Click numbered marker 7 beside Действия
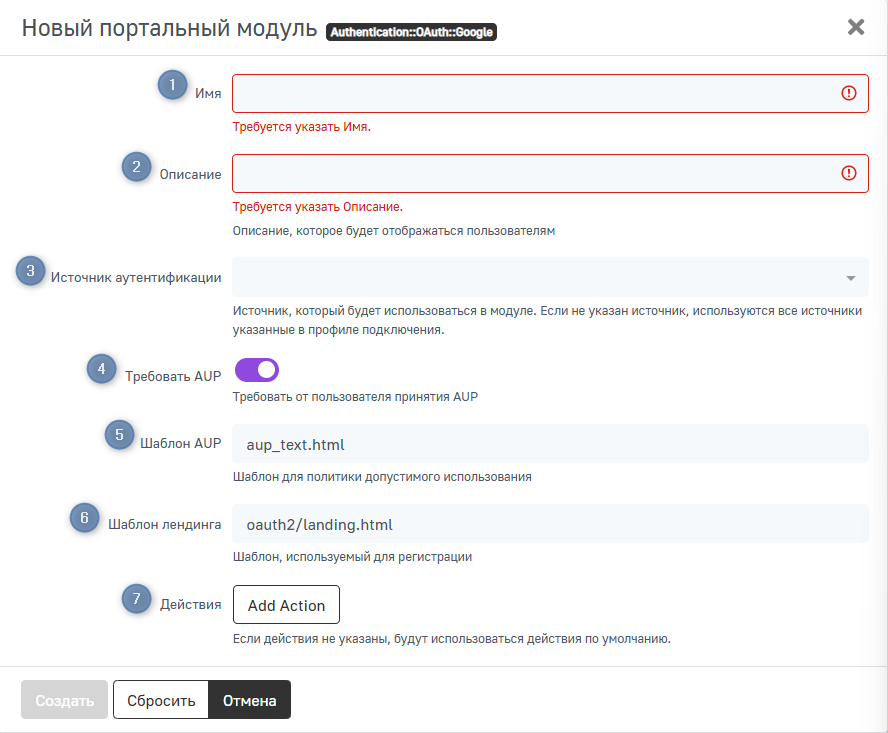888x733 pixels. coord(137,598)
